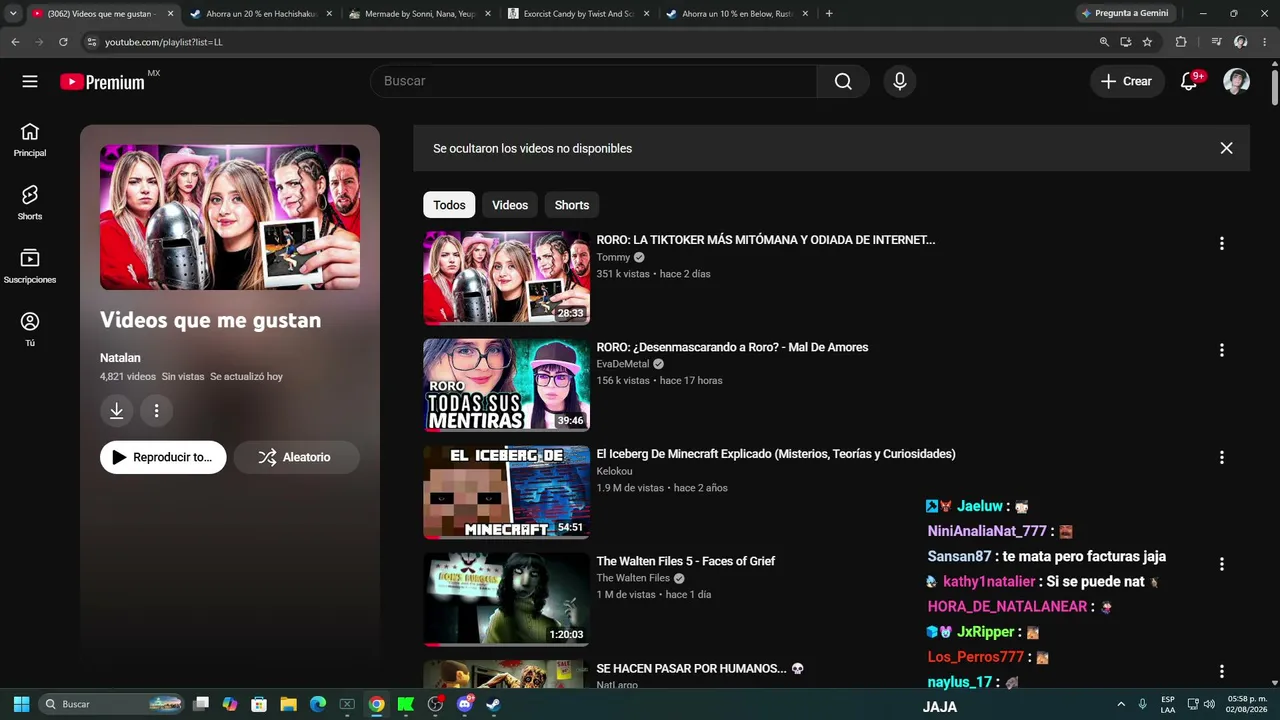Open a new browser tab
The width and height of the screenshot is (1280, 720).
pos(829,14)
